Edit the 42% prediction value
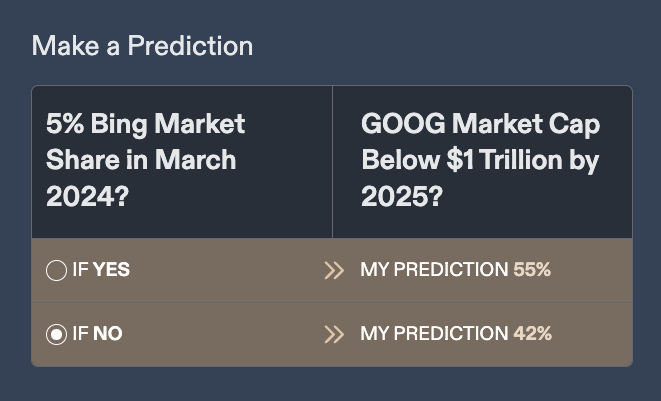 (x=532, y=334)
